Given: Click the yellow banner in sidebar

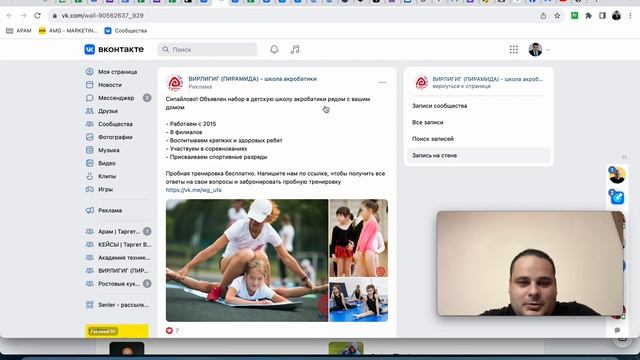Looking at the screenshot, I should 117,331.
